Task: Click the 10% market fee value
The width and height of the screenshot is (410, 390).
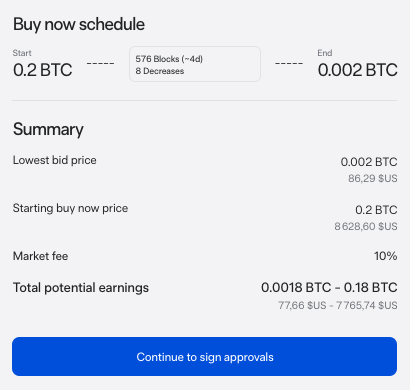Action: tap(386, 256)
